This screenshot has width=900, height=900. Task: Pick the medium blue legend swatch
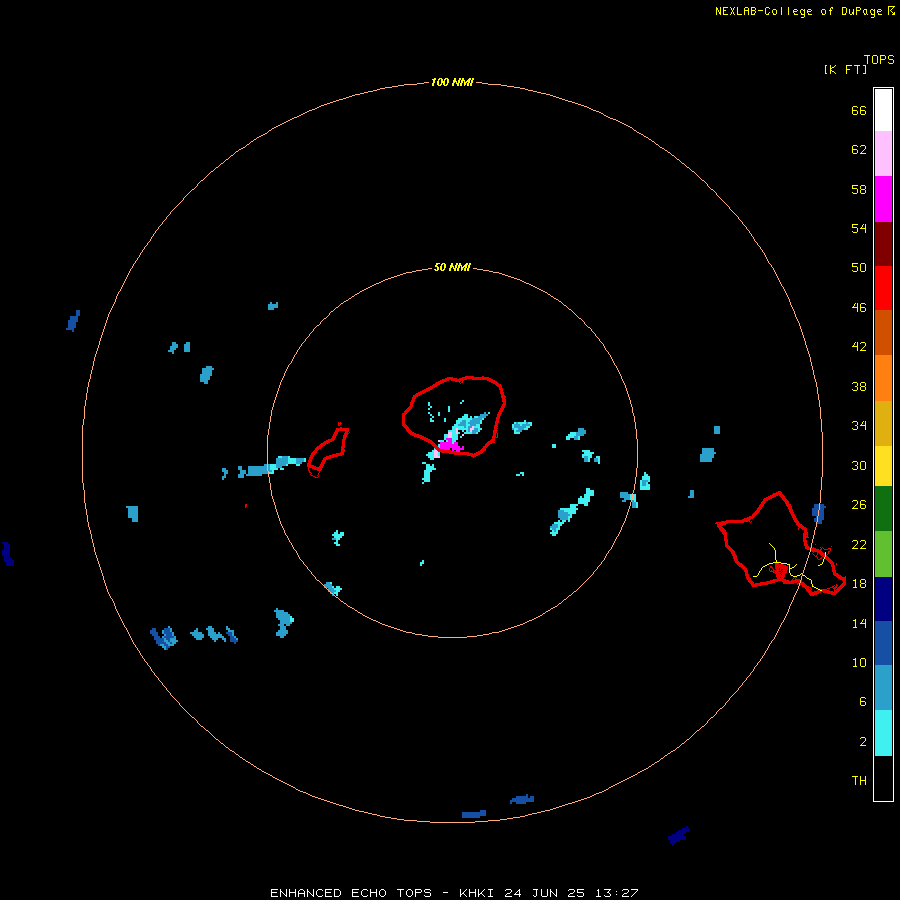[883, 643]
